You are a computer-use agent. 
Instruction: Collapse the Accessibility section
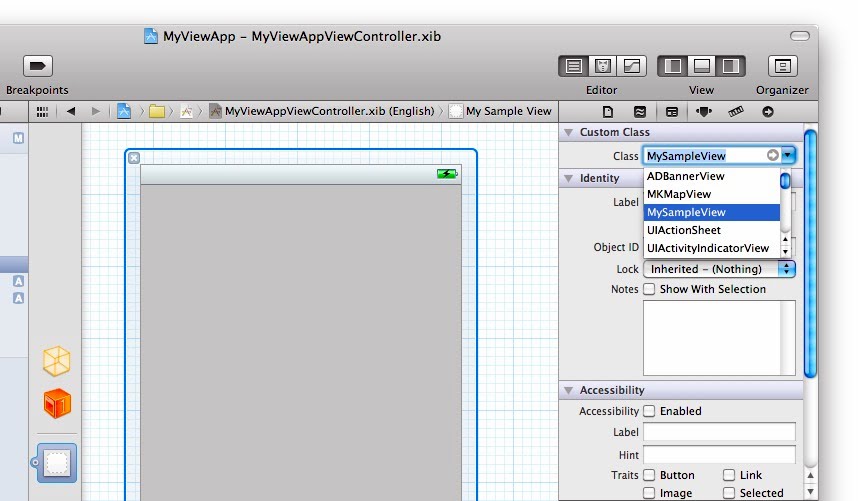pos(568,390)
